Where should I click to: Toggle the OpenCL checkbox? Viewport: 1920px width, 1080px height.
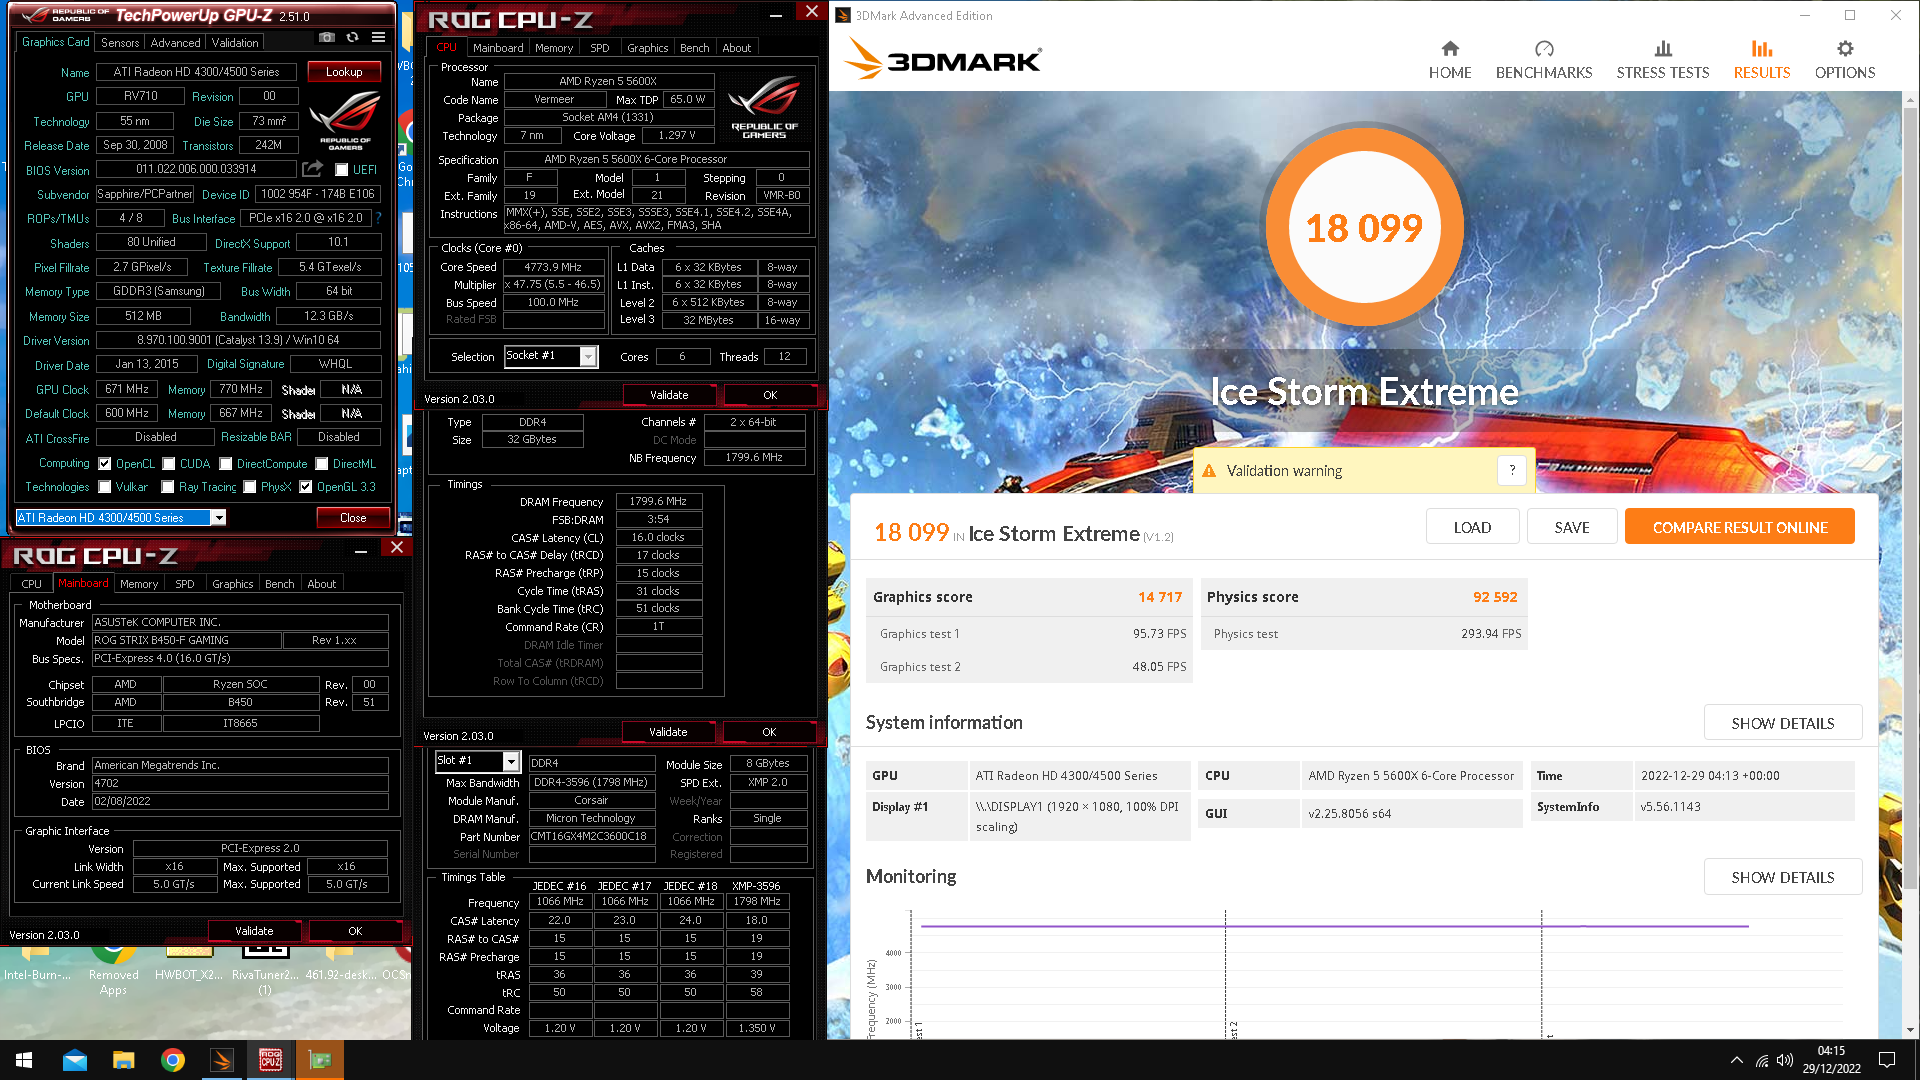[105, 464]
